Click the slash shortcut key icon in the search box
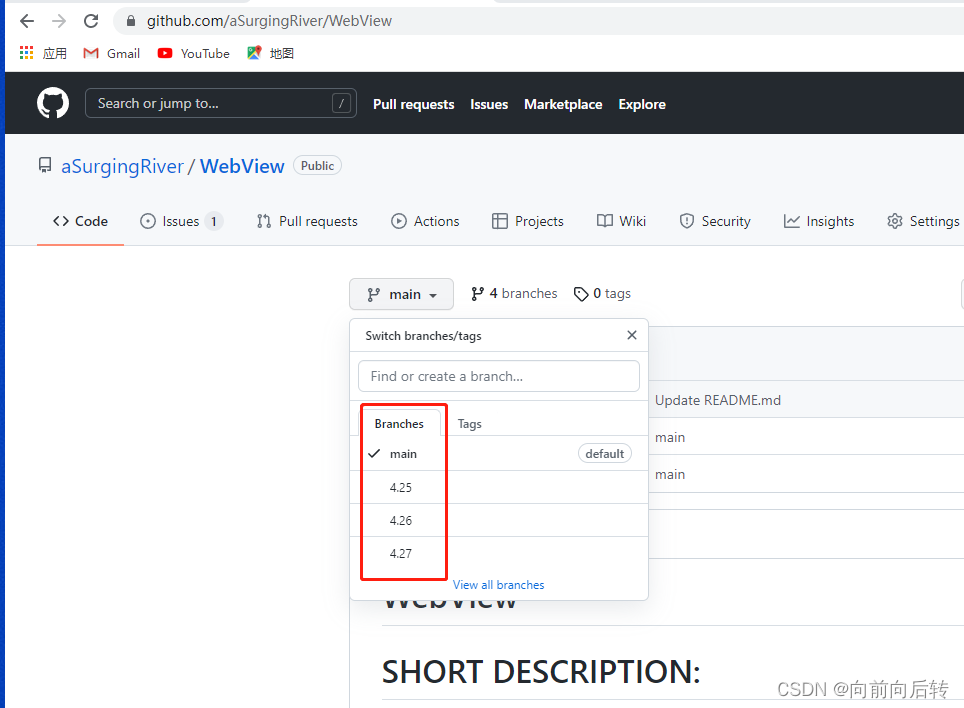The image size is (964, 708). tap(341, 103)
